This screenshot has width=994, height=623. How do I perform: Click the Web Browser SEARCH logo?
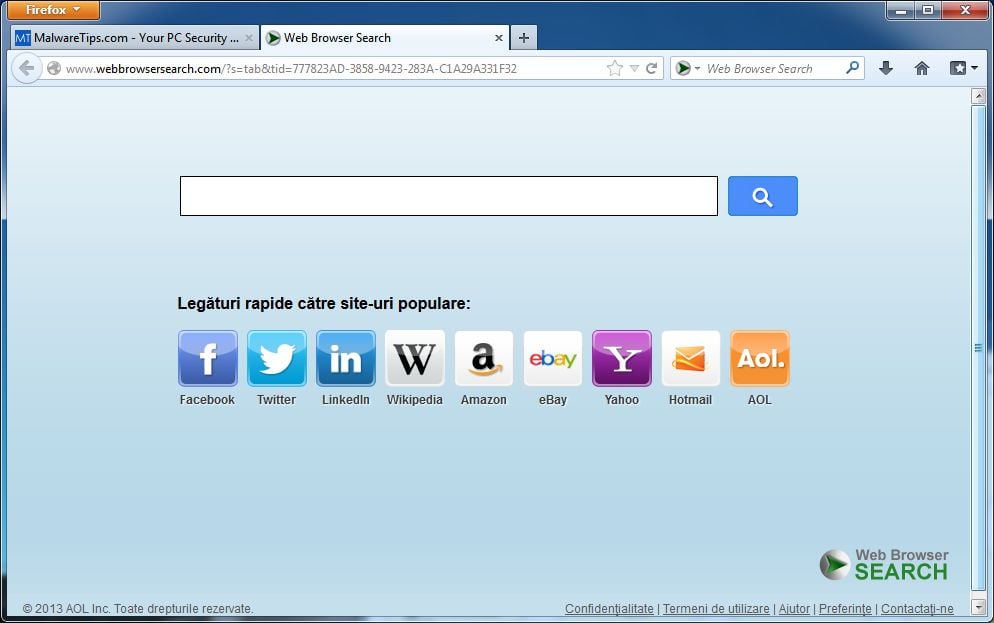pos(884,565)
